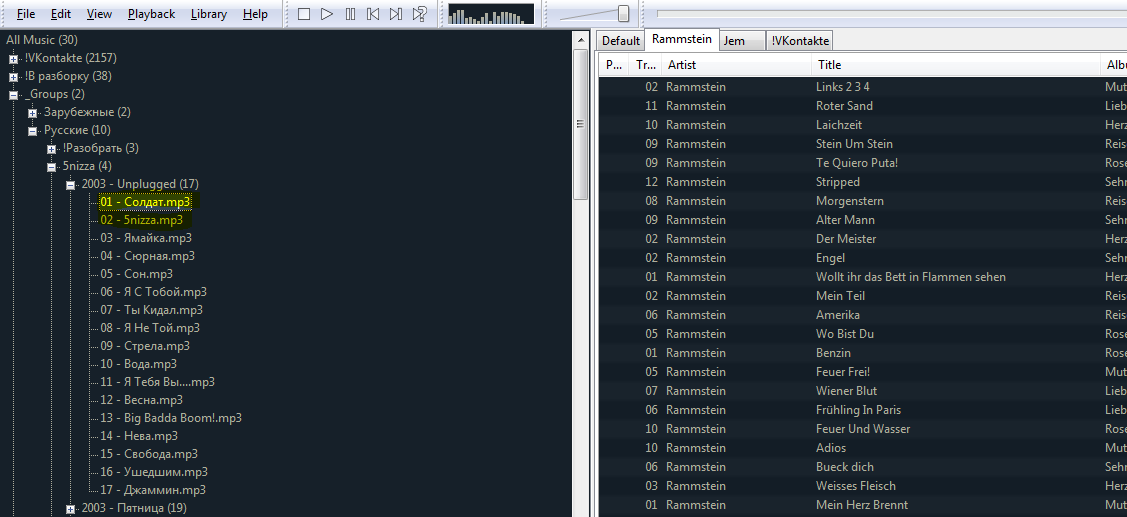Jump to the previous track
The width and height of the screenshot is (1127, 517).
pos(373,14)
